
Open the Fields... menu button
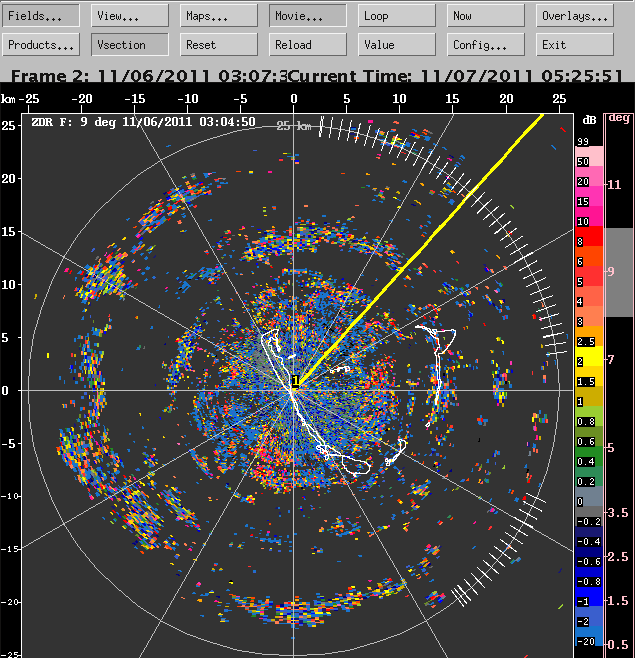coord(41,16)
